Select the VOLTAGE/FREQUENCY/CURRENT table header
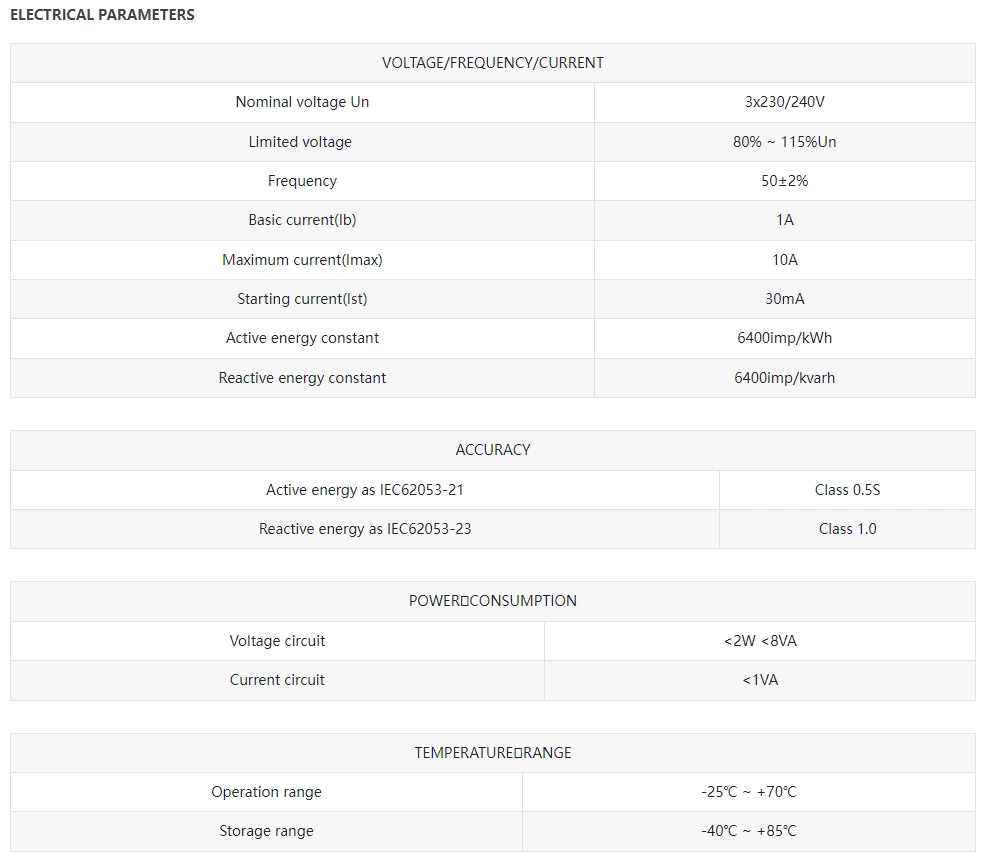Viewport: 991px width, 867px height. click(493, 63)
